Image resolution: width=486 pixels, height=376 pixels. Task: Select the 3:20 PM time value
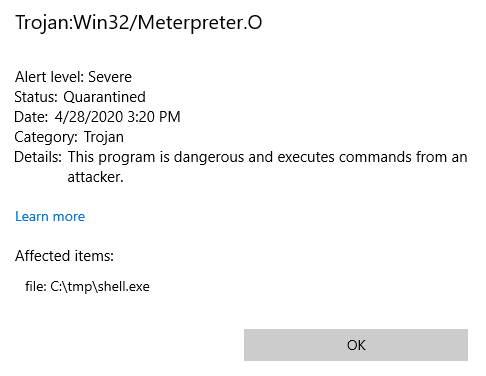(x=154, y=117)
